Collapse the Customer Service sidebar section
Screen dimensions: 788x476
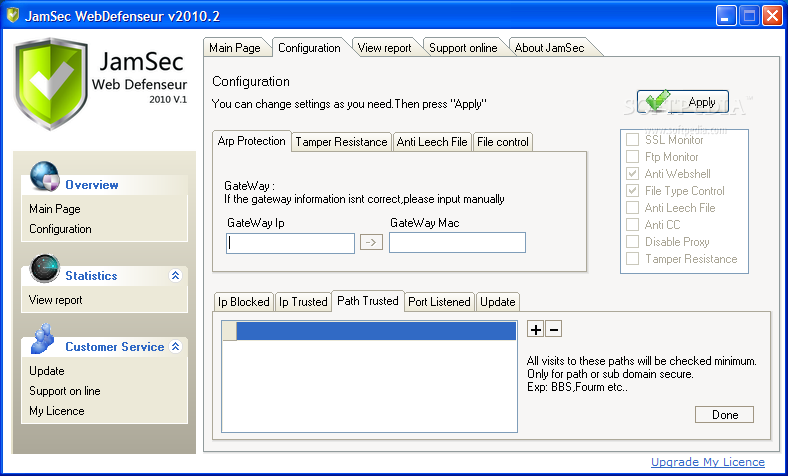point(175,346)
